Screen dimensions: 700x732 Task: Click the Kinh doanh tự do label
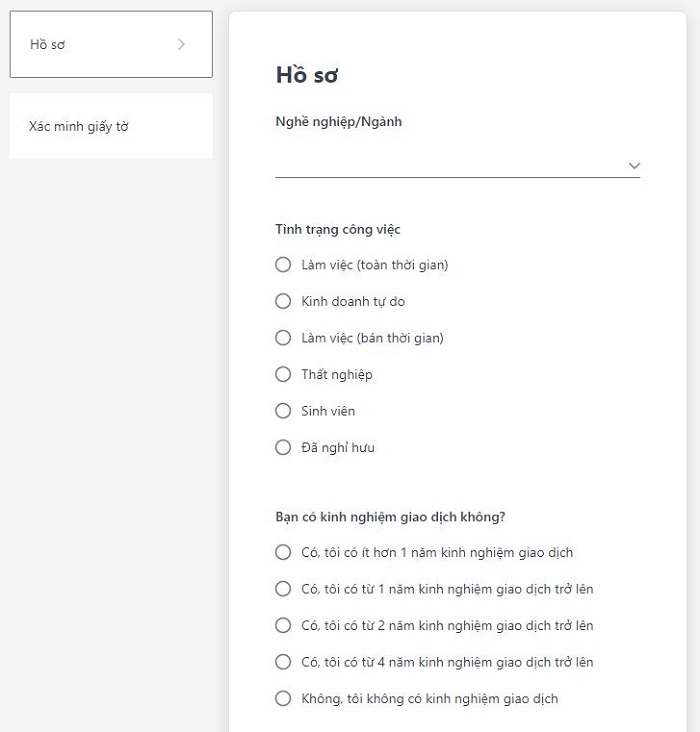(353, 301)
